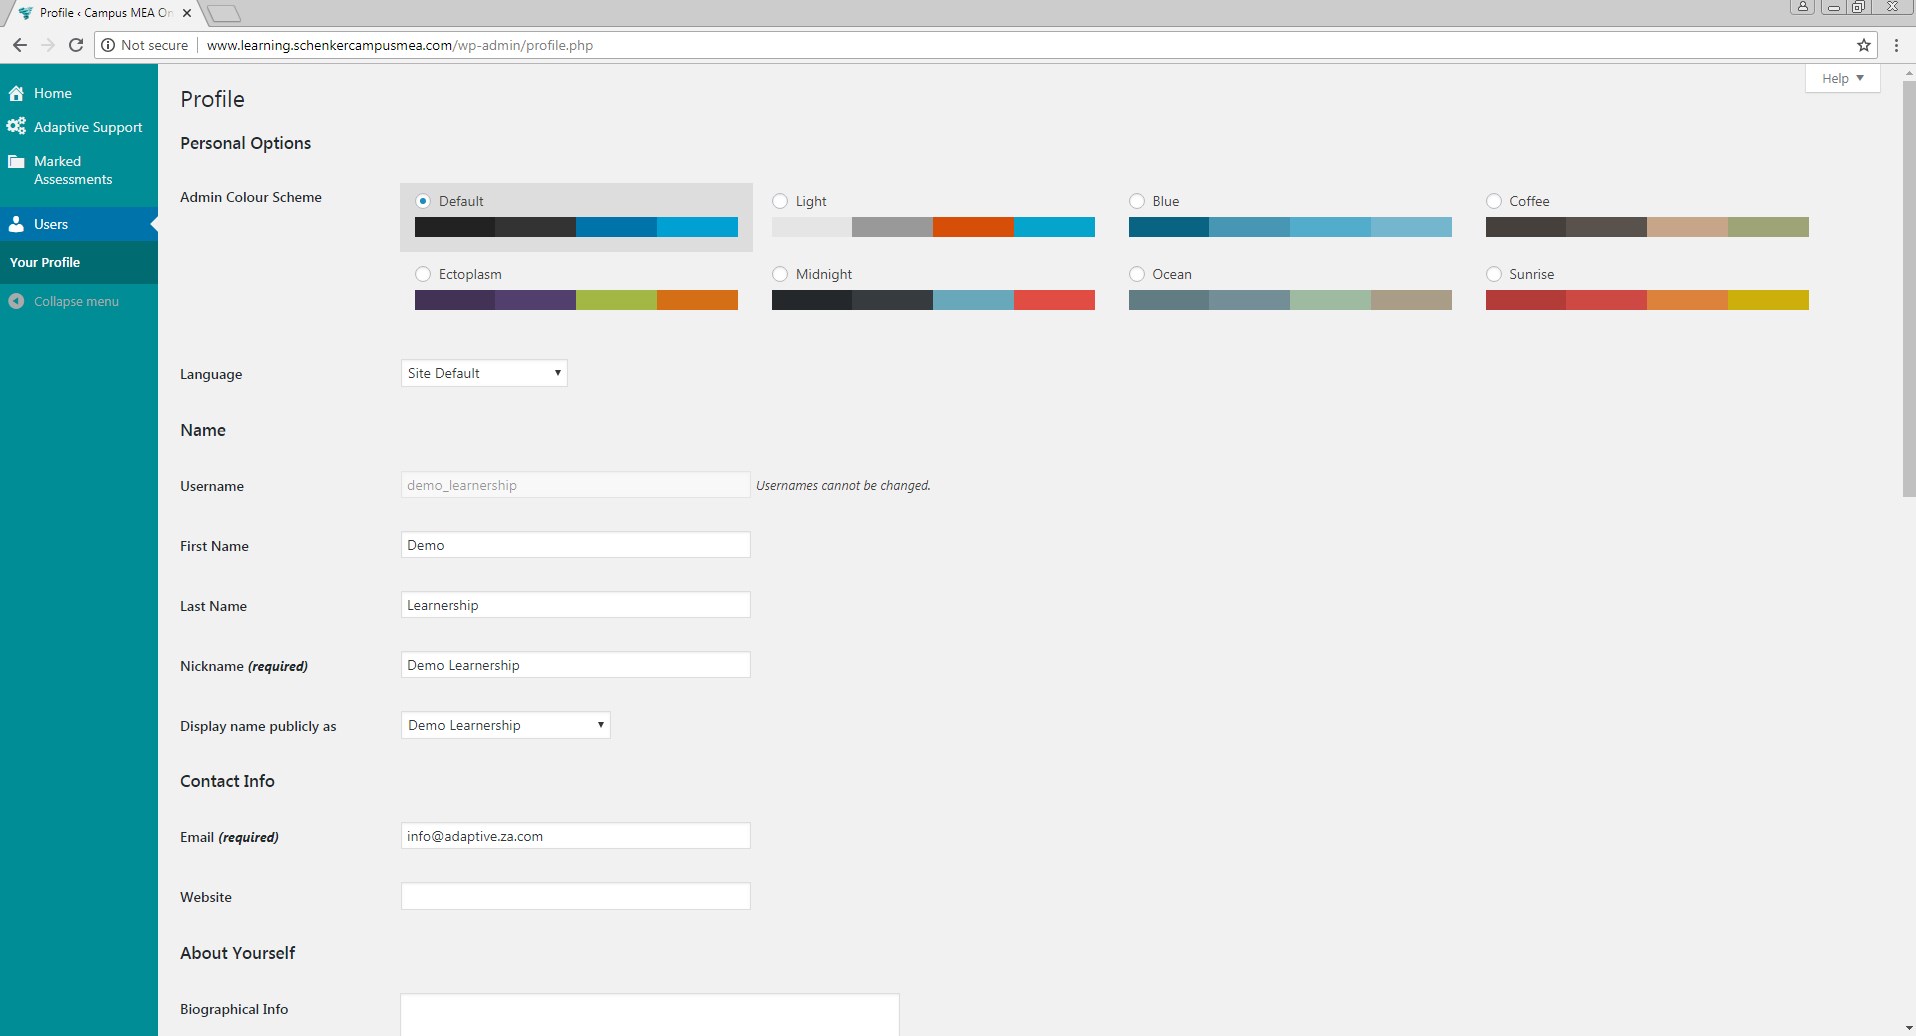Image resolution: width=1916 pixels, height=1036 pixels.
Task: Reload the page with refresh icon
Action: [76, 45]
